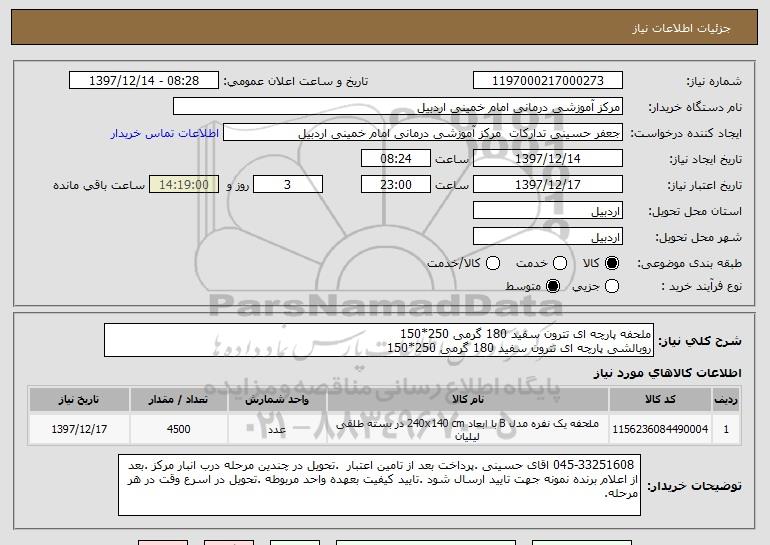Click the تاریخ نیاز column header
The height and width of the screenshot is (545, 770).
click(79, 400)
